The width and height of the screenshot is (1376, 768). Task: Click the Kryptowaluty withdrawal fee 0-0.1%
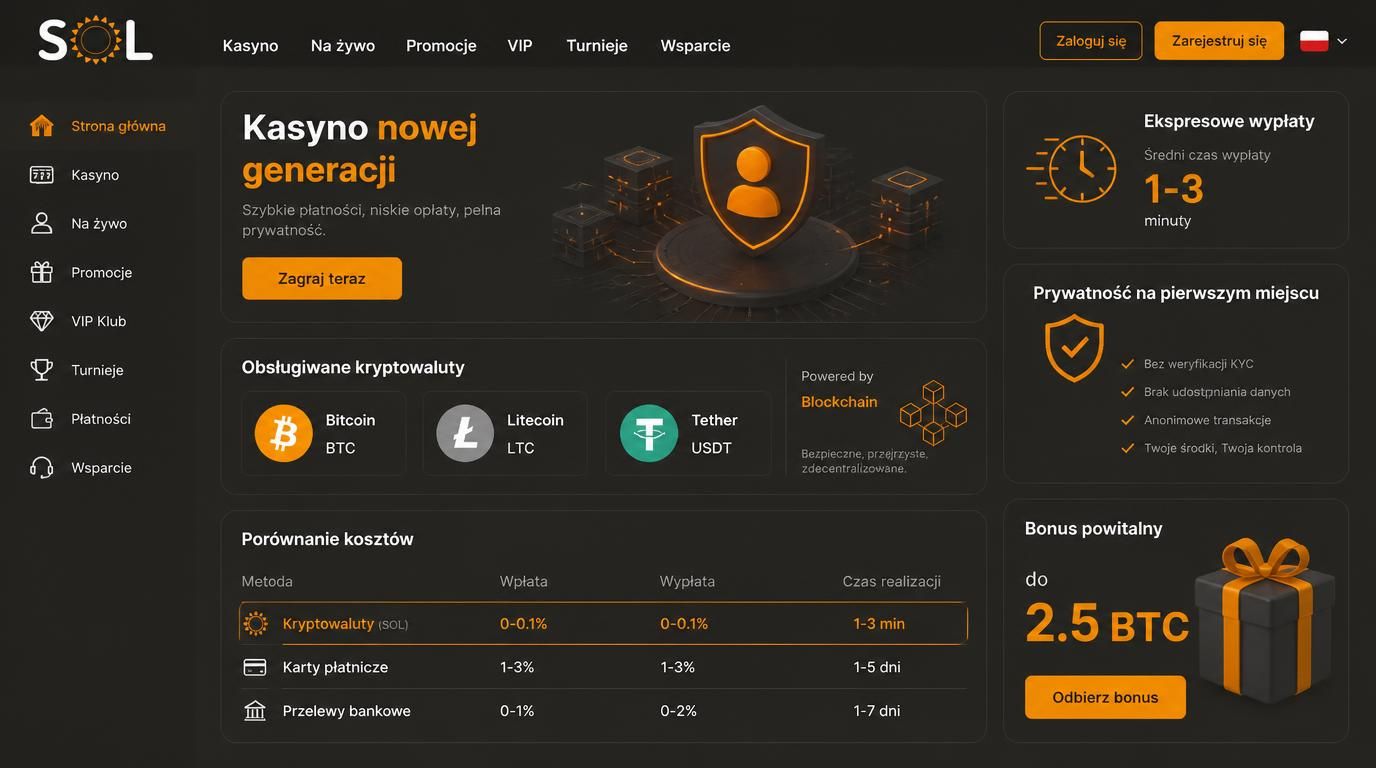tap(684, 624)
